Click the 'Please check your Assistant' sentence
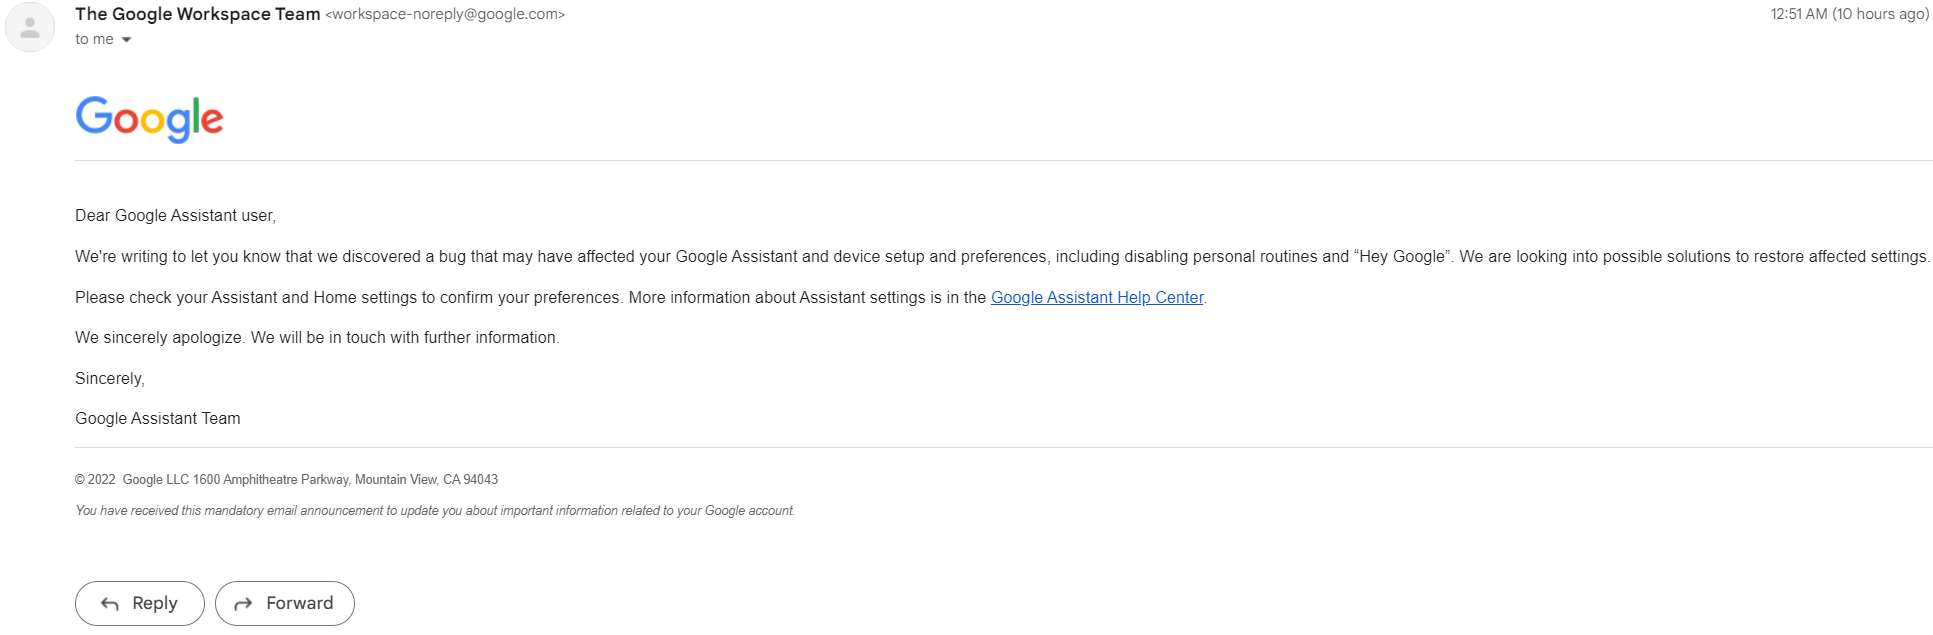This screenshot has width=1933, height=635. [641, 297]
